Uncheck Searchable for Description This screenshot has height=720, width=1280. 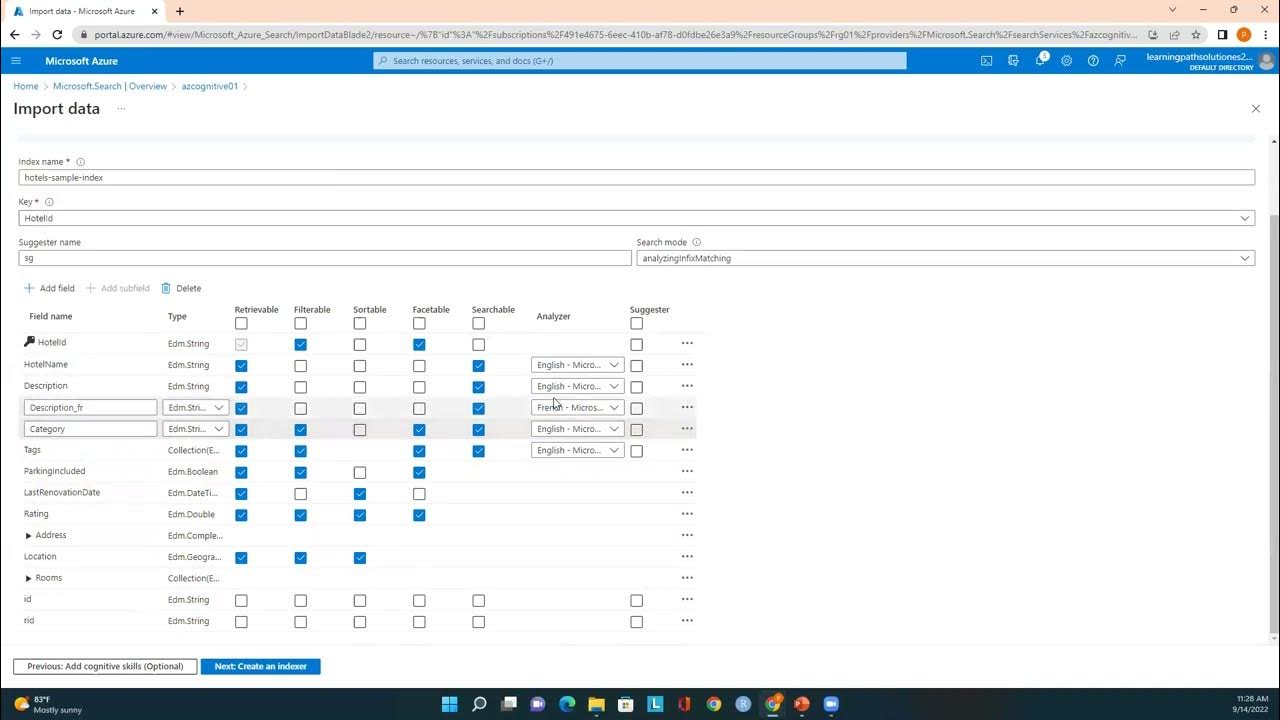(479, 387)
